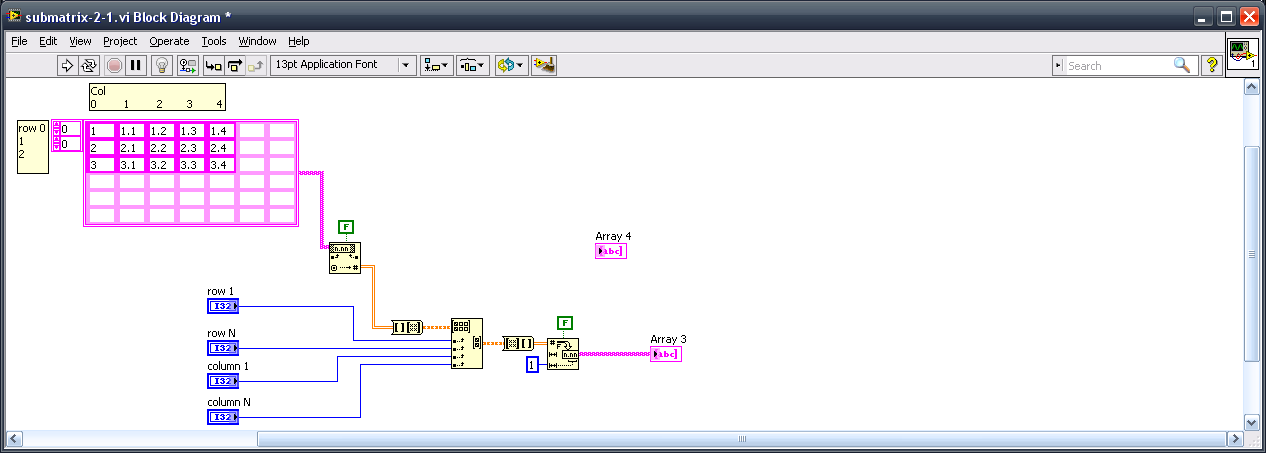Click the Array 4 label text

coord(613,237)
